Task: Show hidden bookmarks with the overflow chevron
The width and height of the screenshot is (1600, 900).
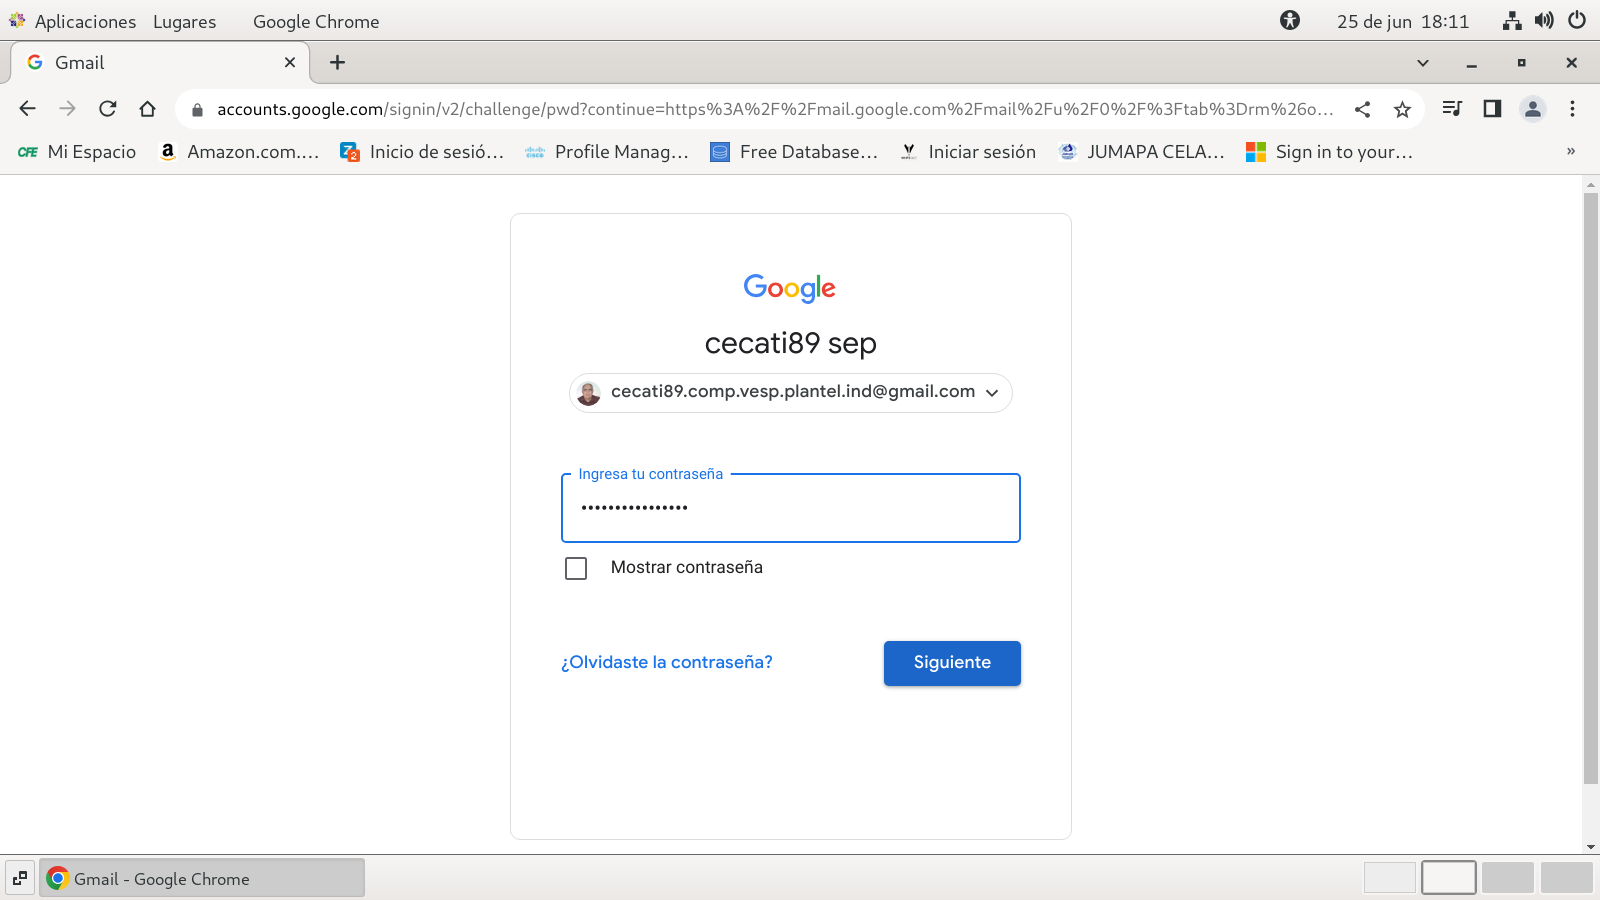Action: click(x=1570, y=151)
